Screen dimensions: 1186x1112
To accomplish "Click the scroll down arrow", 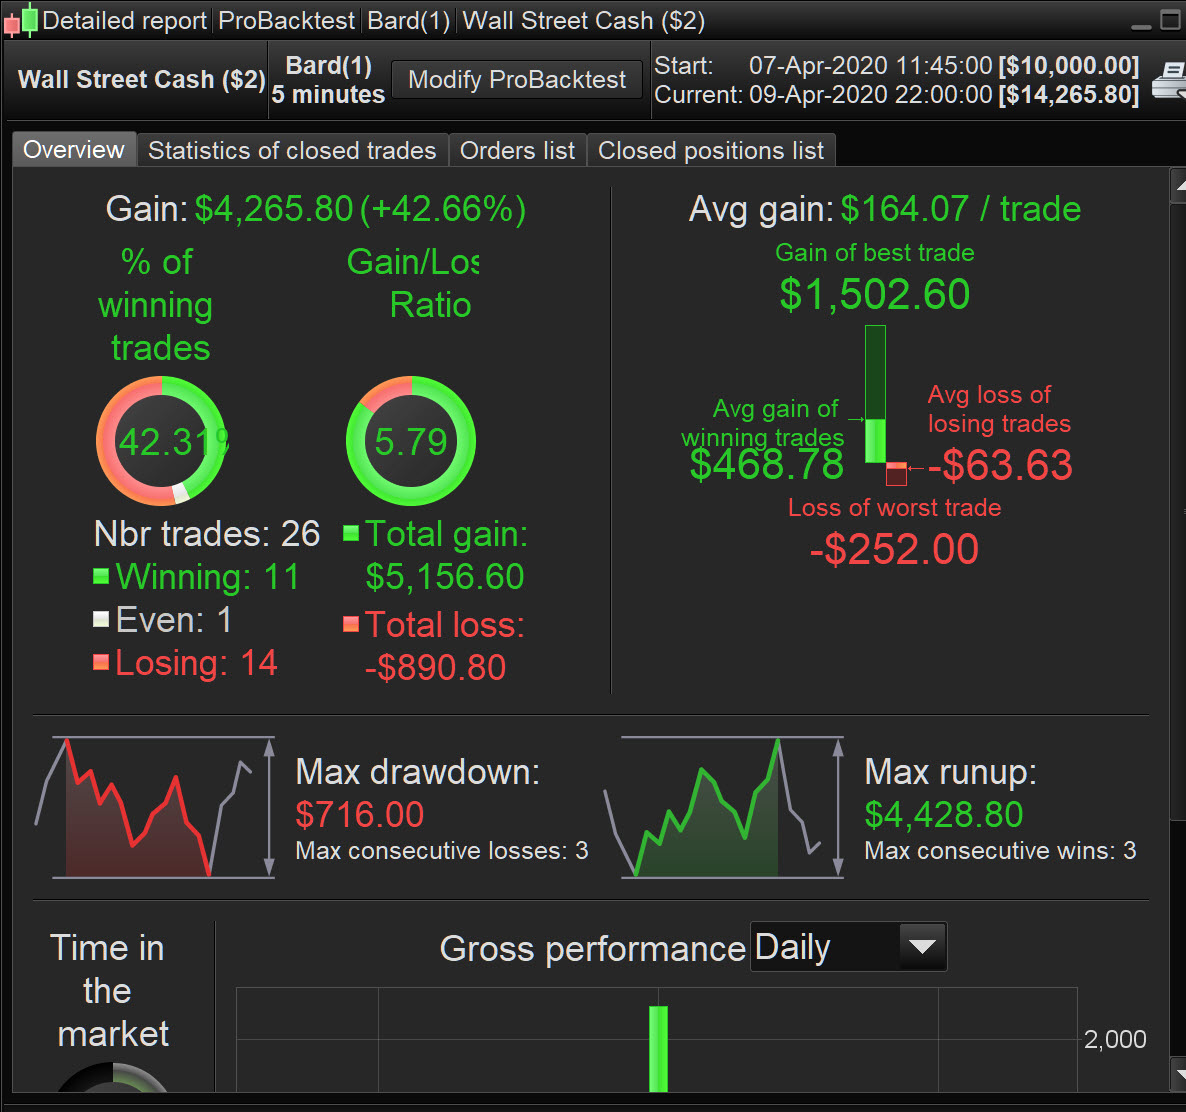I will (1178, 1074).
